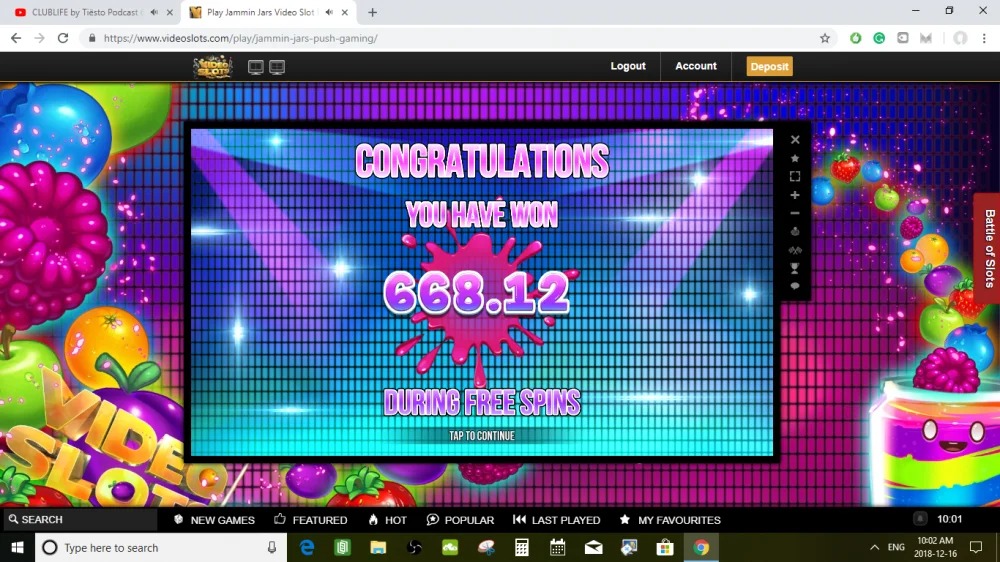View site security padlock info
The image size is (1000, 562).
[92, 38]
